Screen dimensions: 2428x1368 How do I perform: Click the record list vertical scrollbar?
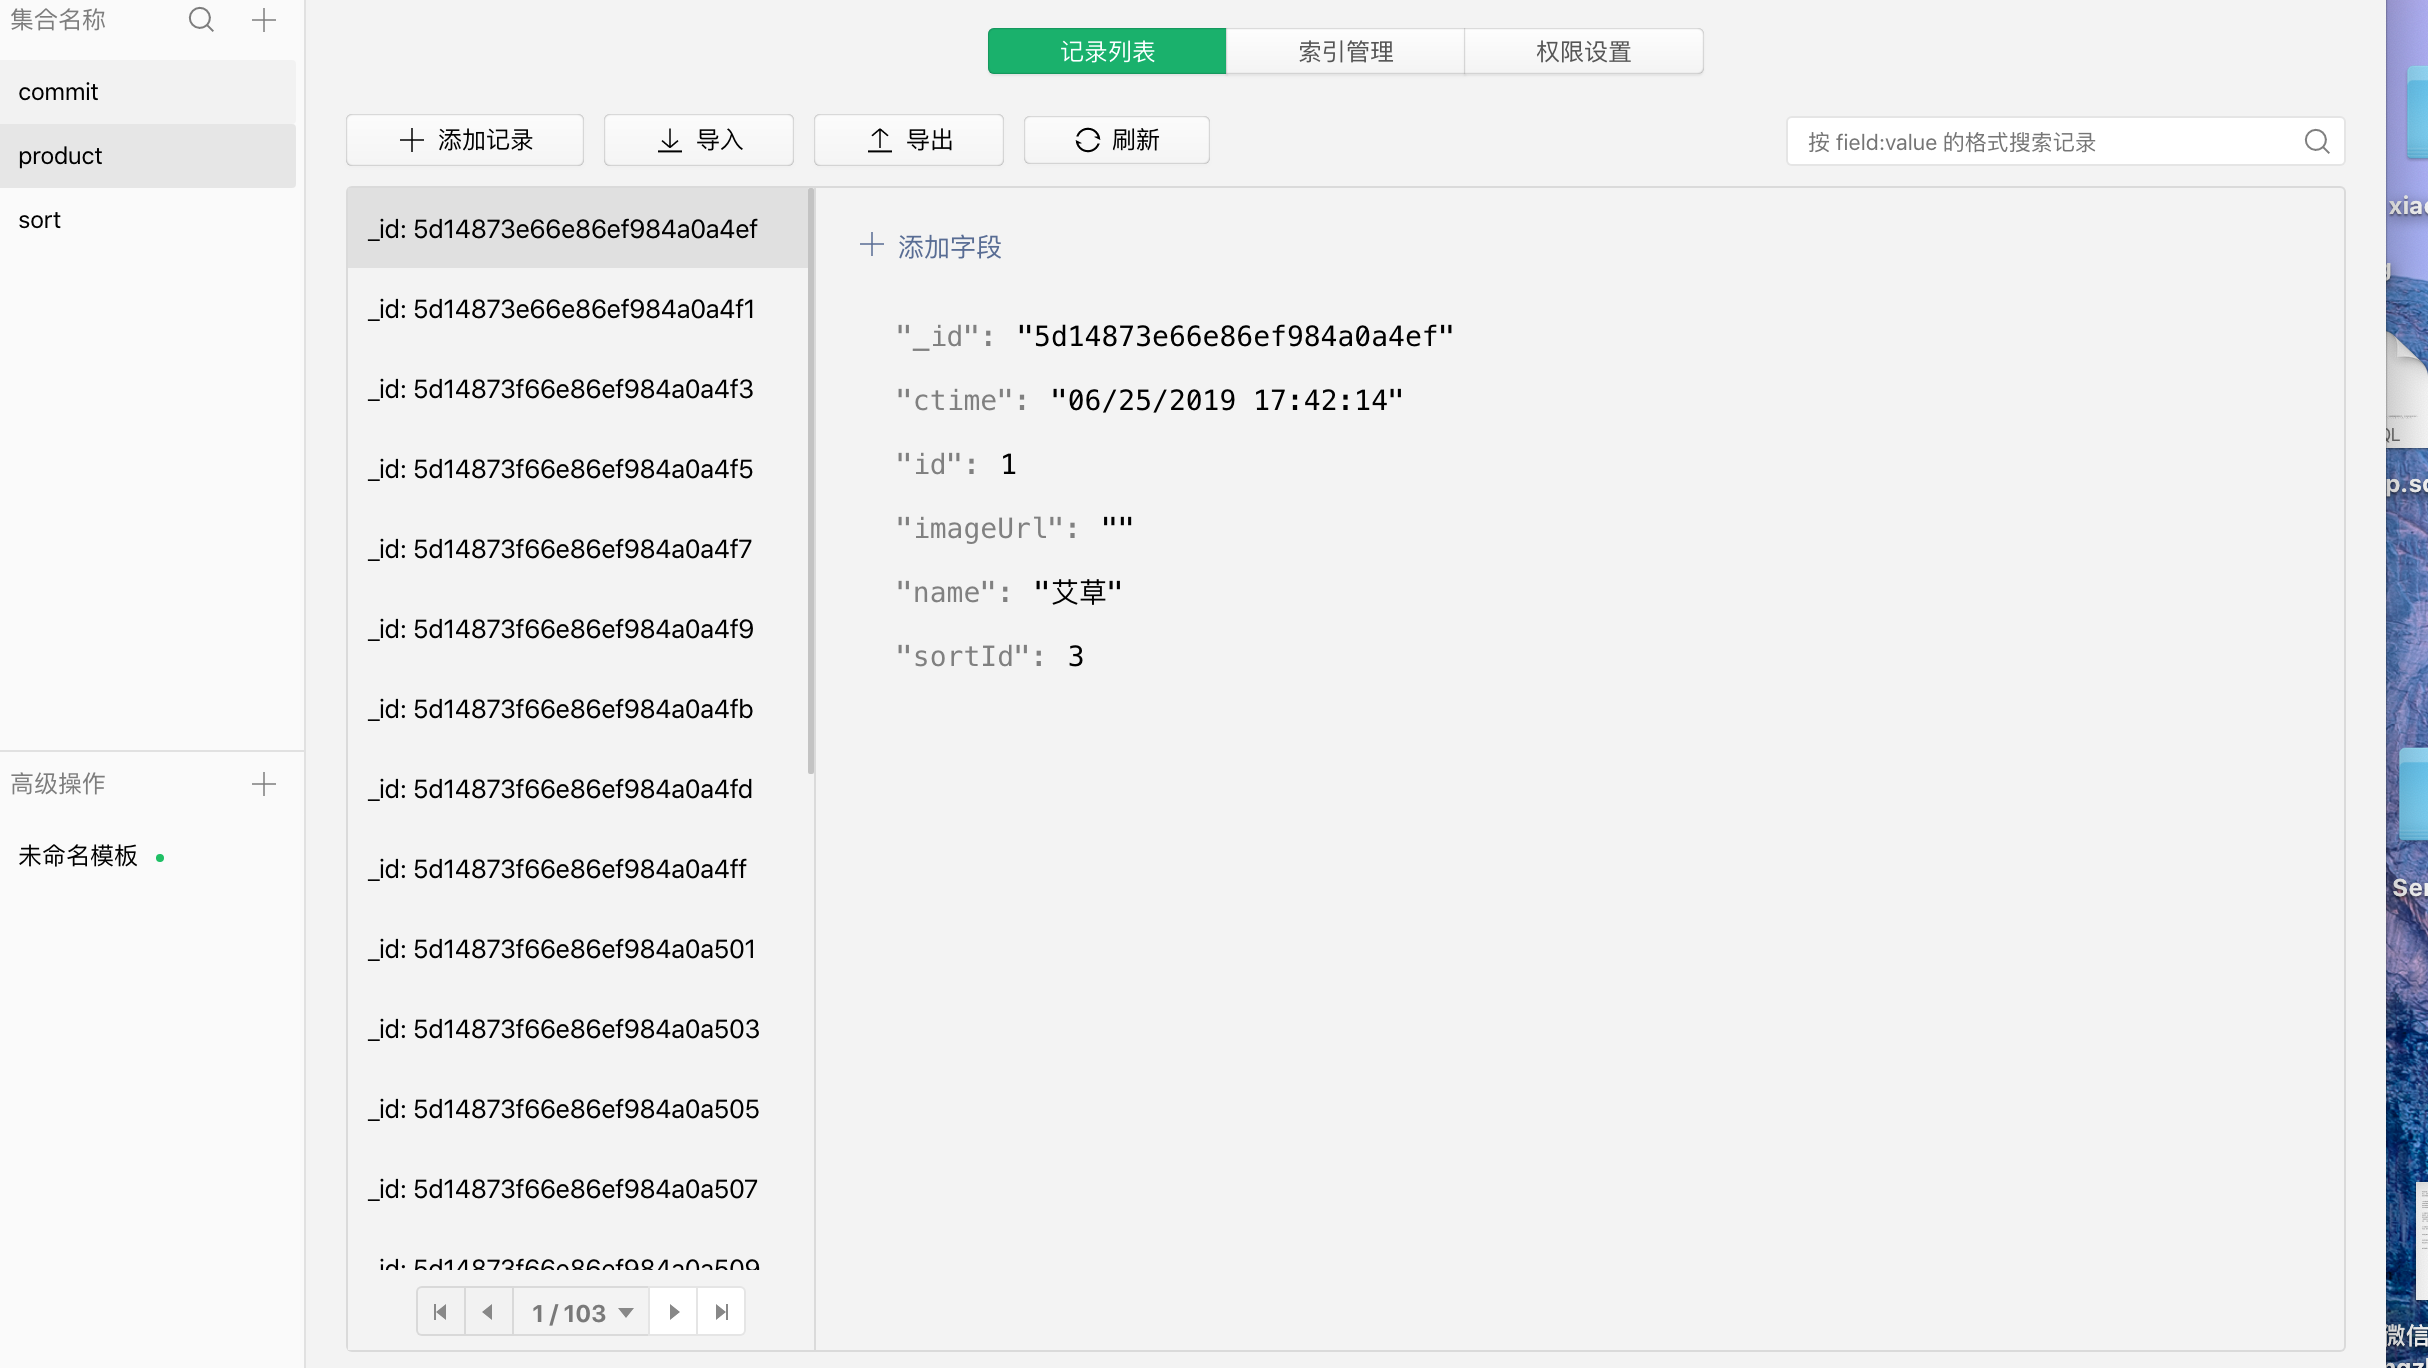811,480
